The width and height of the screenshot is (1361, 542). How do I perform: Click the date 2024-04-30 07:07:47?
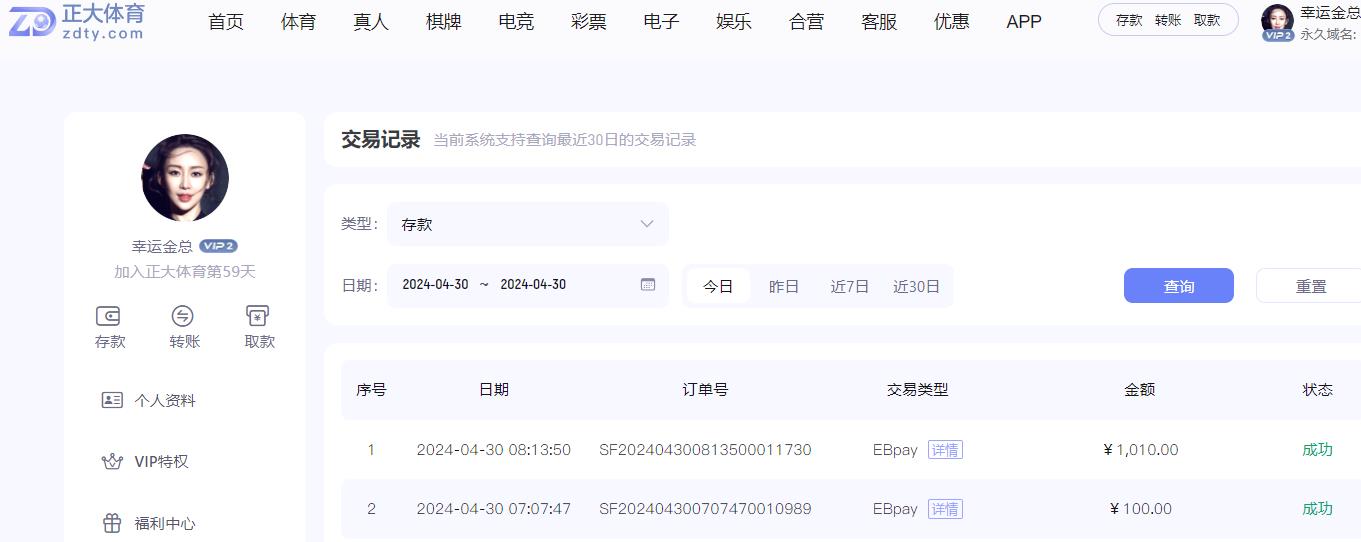494,509
